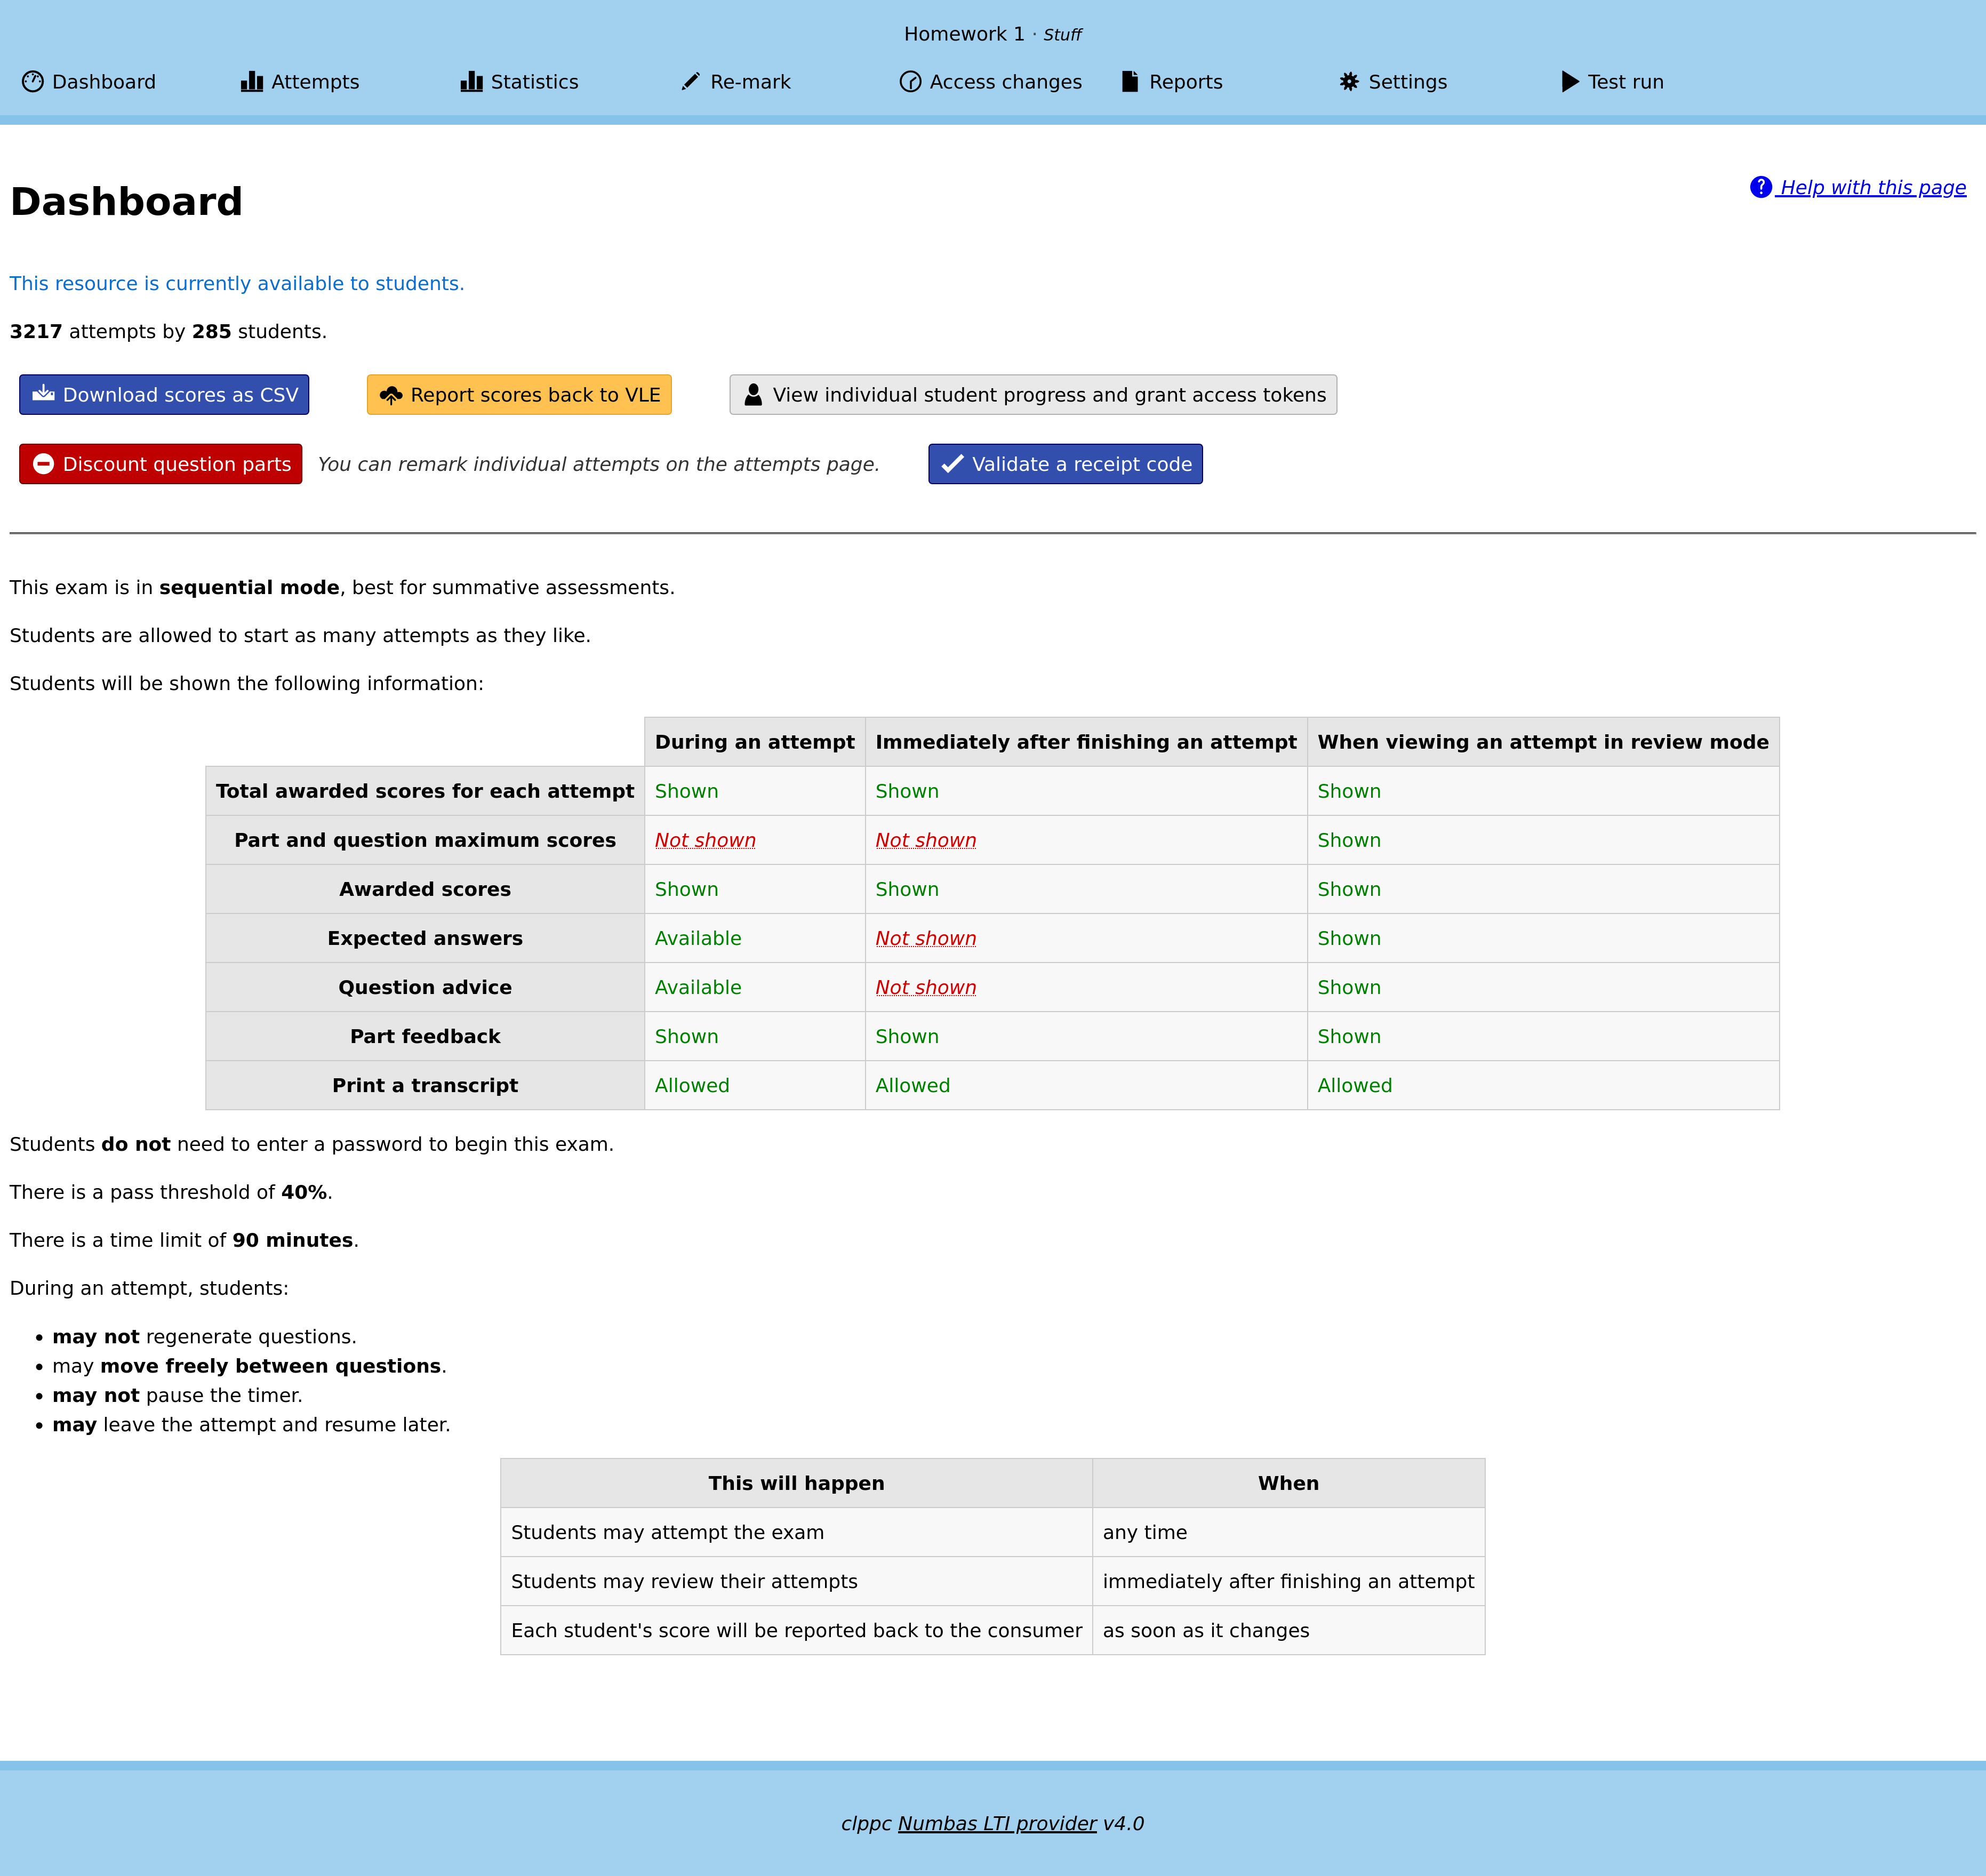Click the bar chart icon next to Attempts
The width and height of the screenshot is (1986, 1876).
(253, 81)
